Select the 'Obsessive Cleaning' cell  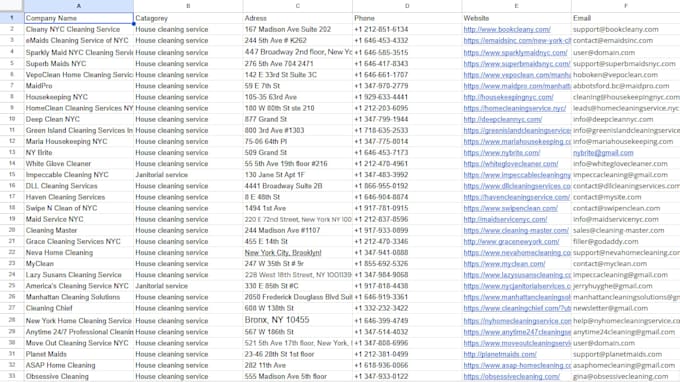click(x=78, y=376)
